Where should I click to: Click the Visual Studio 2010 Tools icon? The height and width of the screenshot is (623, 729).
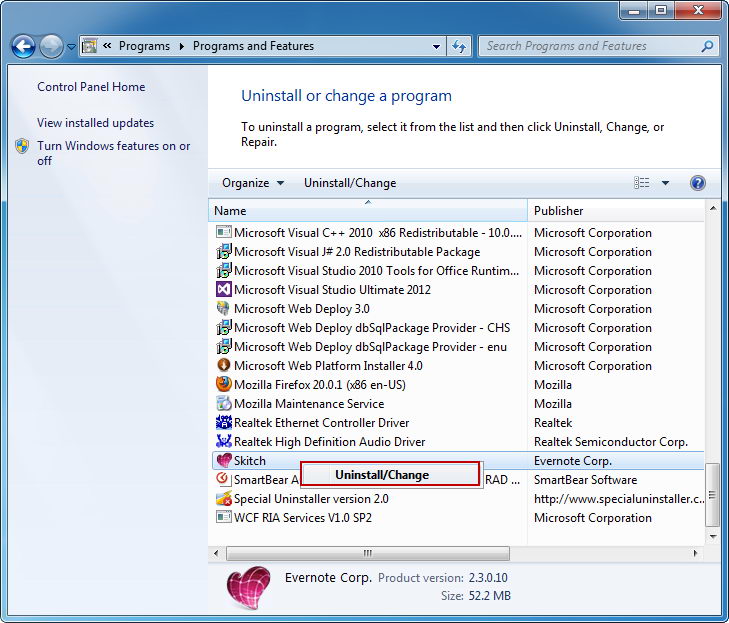click(x=224, y=271)
